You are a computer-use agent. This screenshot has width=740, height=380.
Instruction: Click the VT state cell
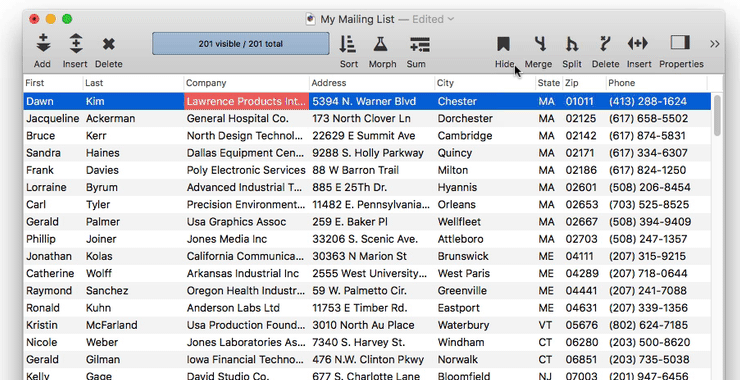(545, 325)
